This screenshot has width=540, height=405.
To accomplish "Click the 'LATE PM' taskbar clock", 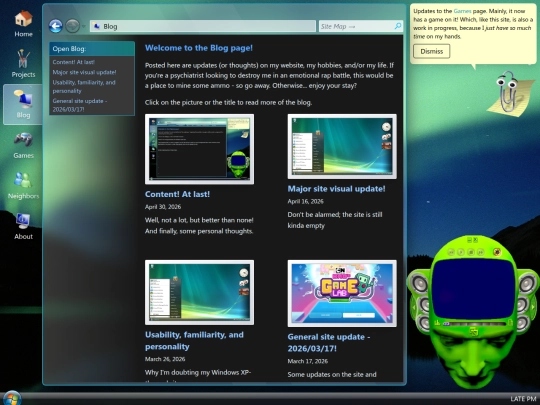I will point(523,398).
